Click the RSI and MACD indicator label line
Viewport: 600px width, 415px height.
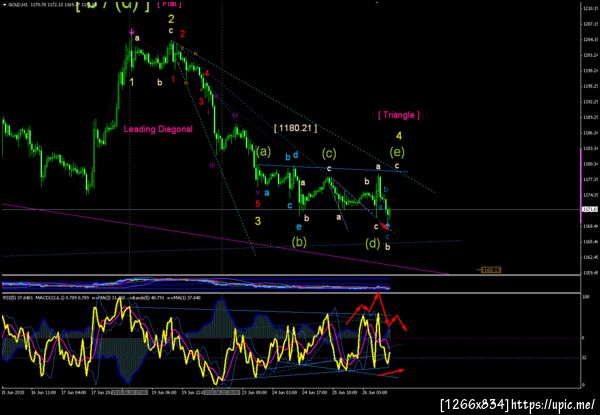tap(101, 297)
